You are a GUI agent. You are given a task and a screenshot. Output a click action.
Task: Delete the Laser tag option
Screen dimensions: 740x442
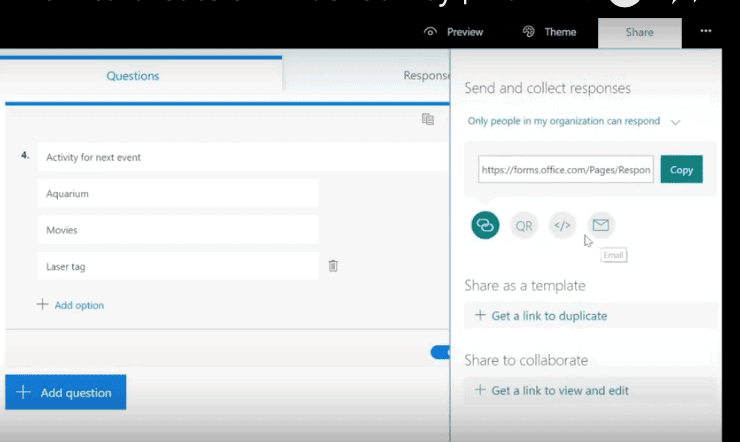pyautogui.click(x=333, y=266)
